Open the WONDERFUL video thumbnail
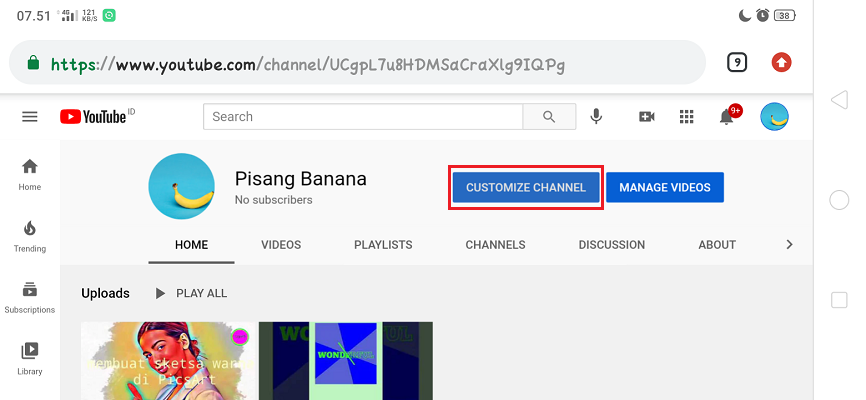 pos(346,361)
